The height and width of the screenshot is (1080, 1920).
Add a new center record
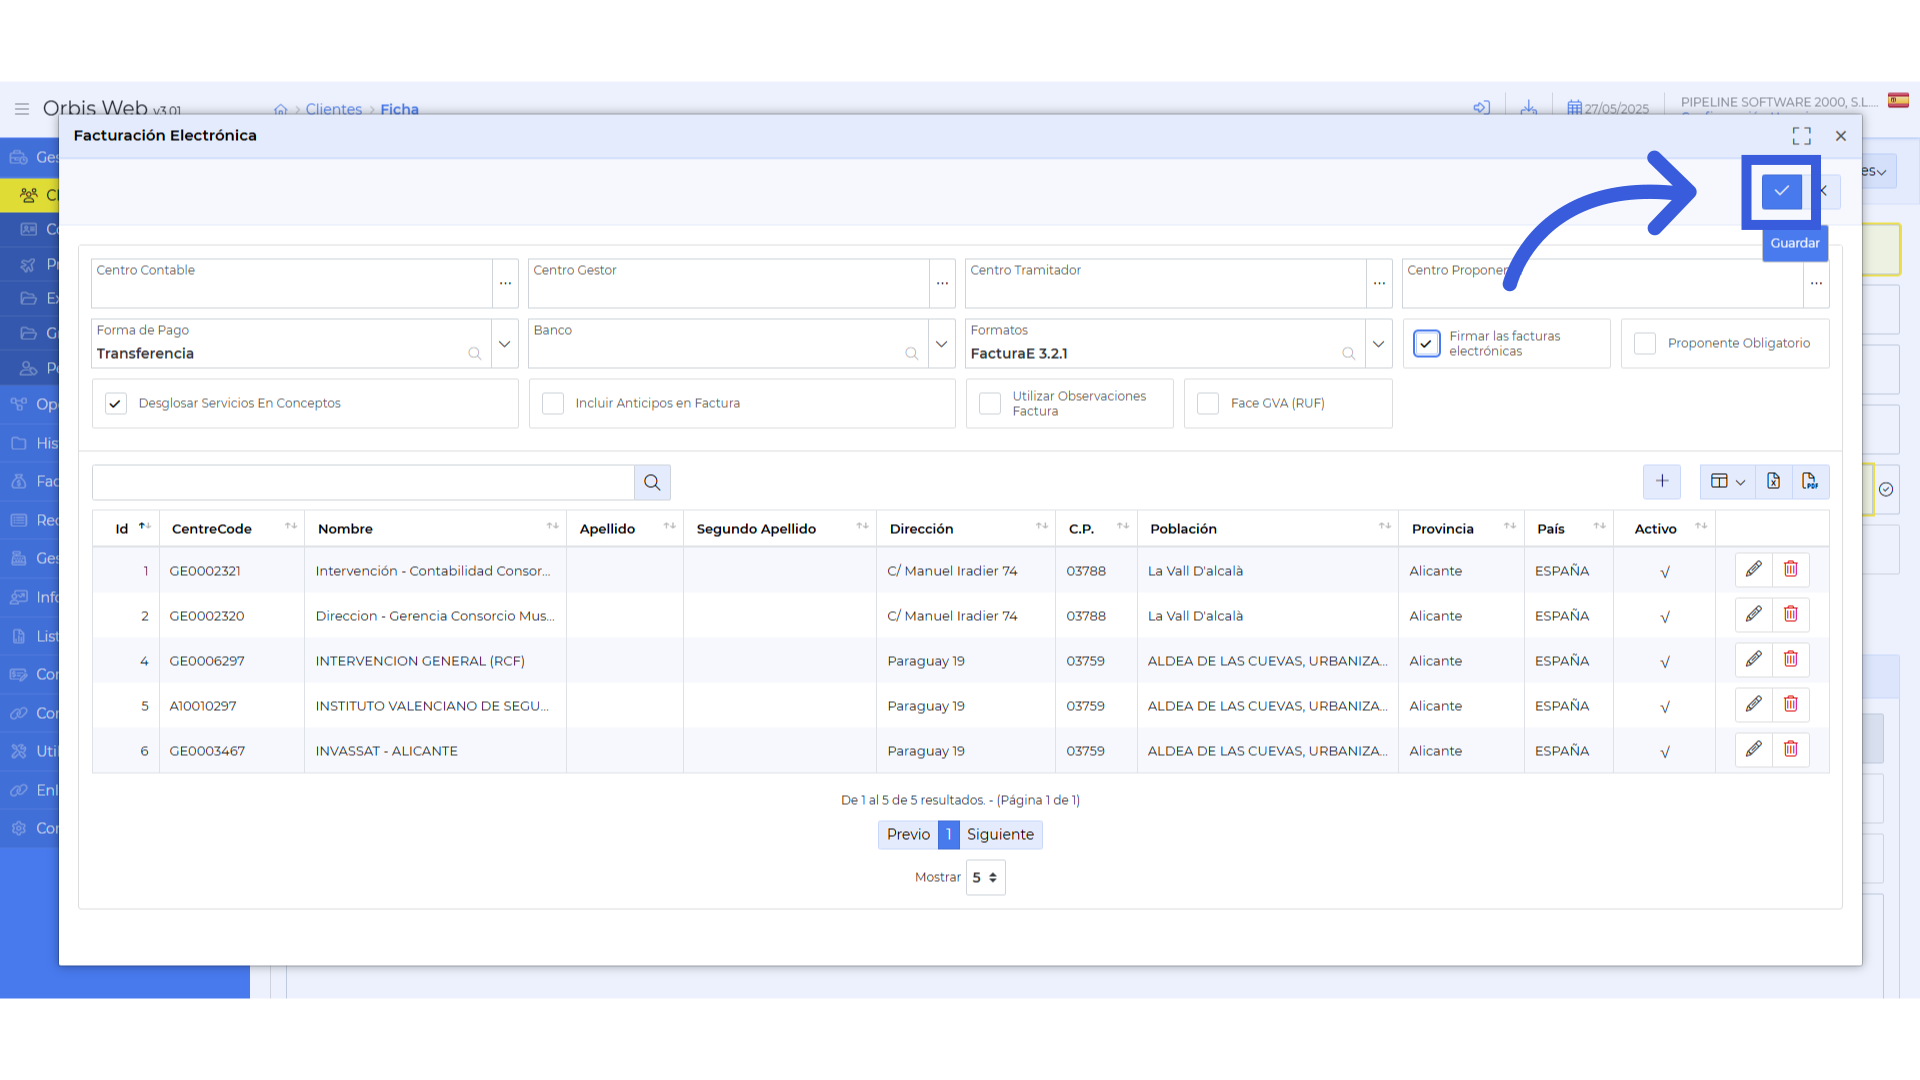[1661, 481]
